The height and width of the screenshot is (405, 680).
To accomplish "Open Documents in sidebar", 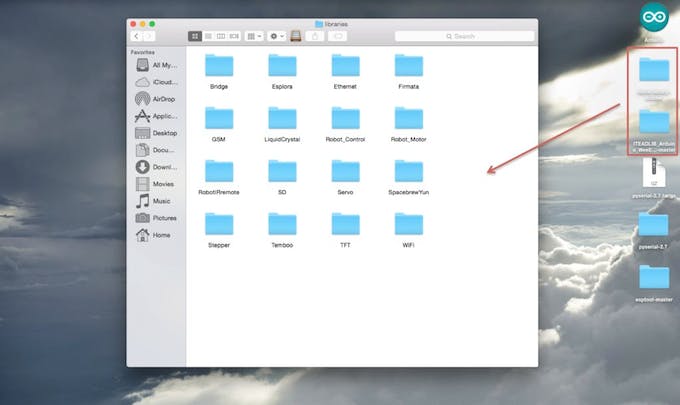I will (156, 150).
